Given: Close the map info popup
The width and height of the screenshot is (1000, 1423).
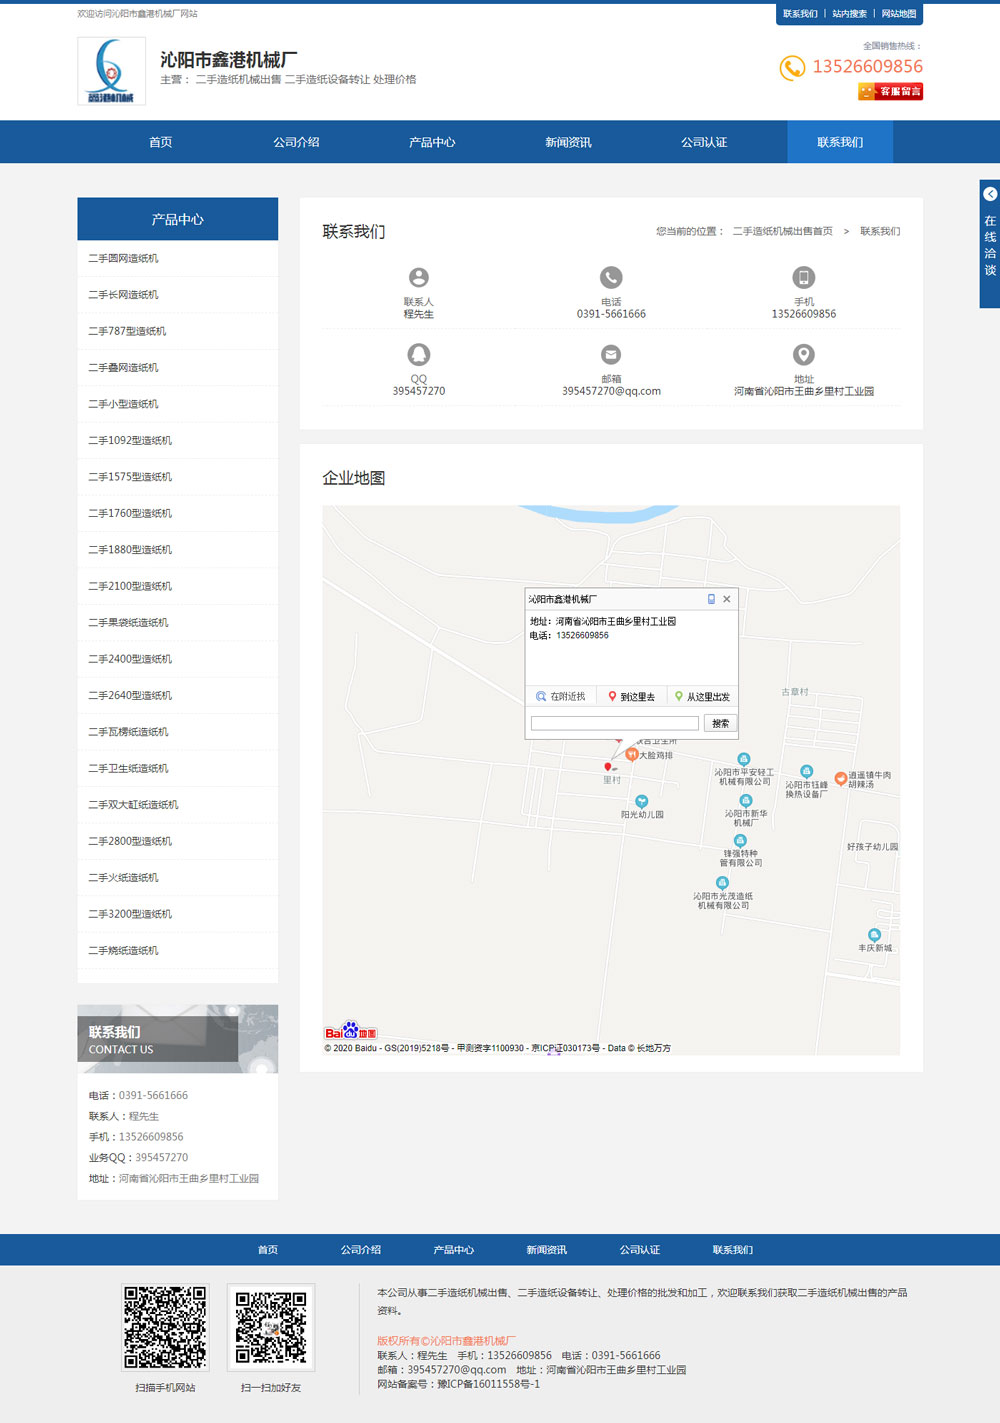Looking at the screenshot, I should (x=727, y=599).
